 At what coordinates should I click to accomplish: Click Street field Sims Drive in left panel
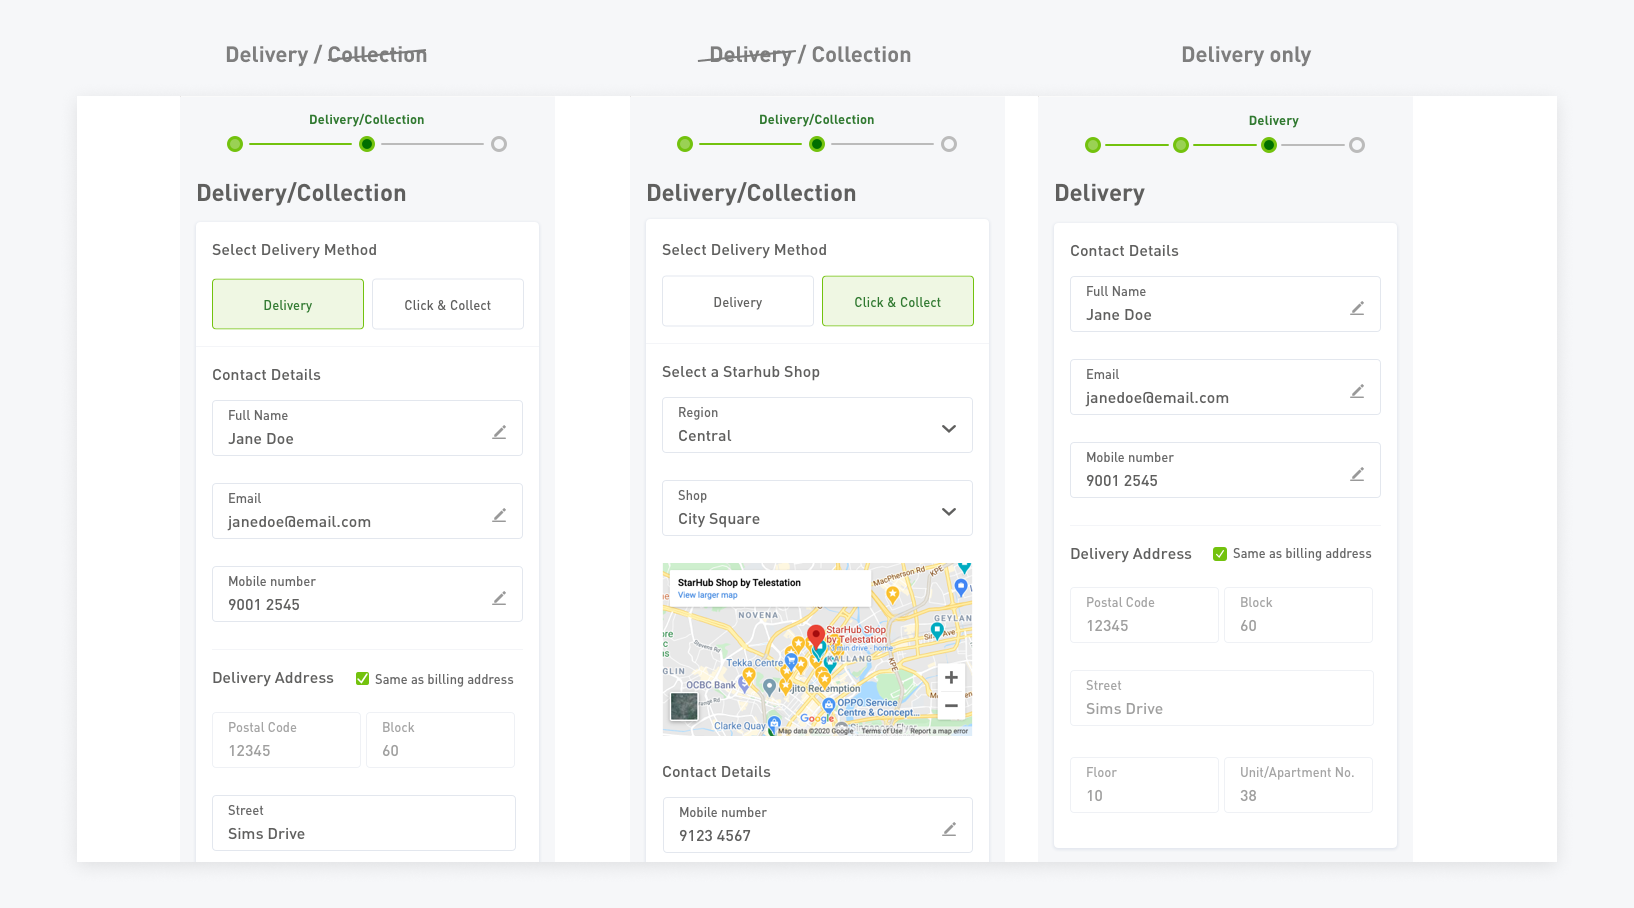click(x=364, y=823)
